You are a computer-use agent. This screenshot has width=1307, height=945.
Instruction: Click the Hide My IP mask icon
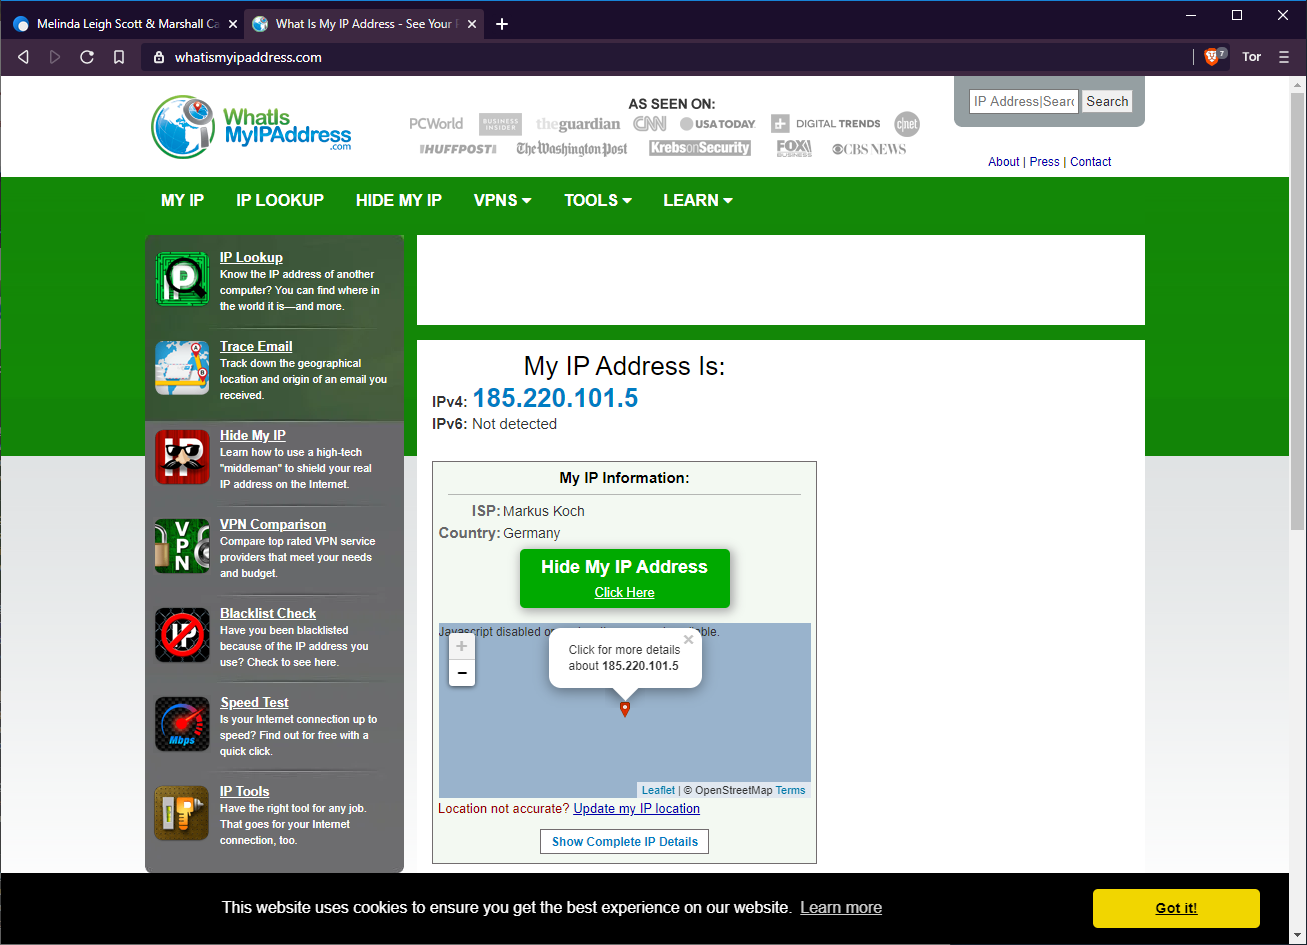coord(182,457)
